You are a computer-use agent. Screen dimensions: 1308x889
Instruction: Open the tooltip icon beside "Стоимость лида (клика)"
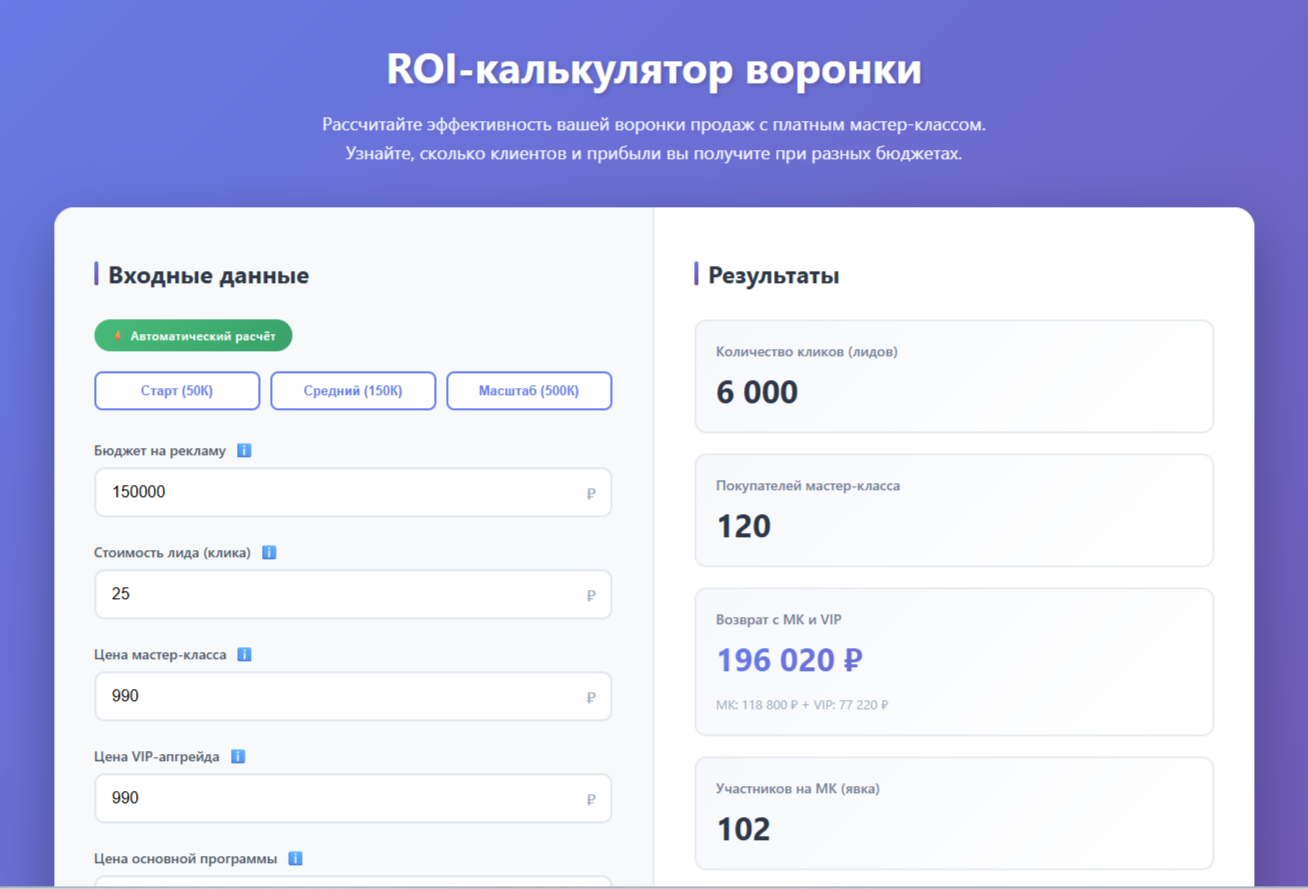pyautogui.click(x=268, y=552)
